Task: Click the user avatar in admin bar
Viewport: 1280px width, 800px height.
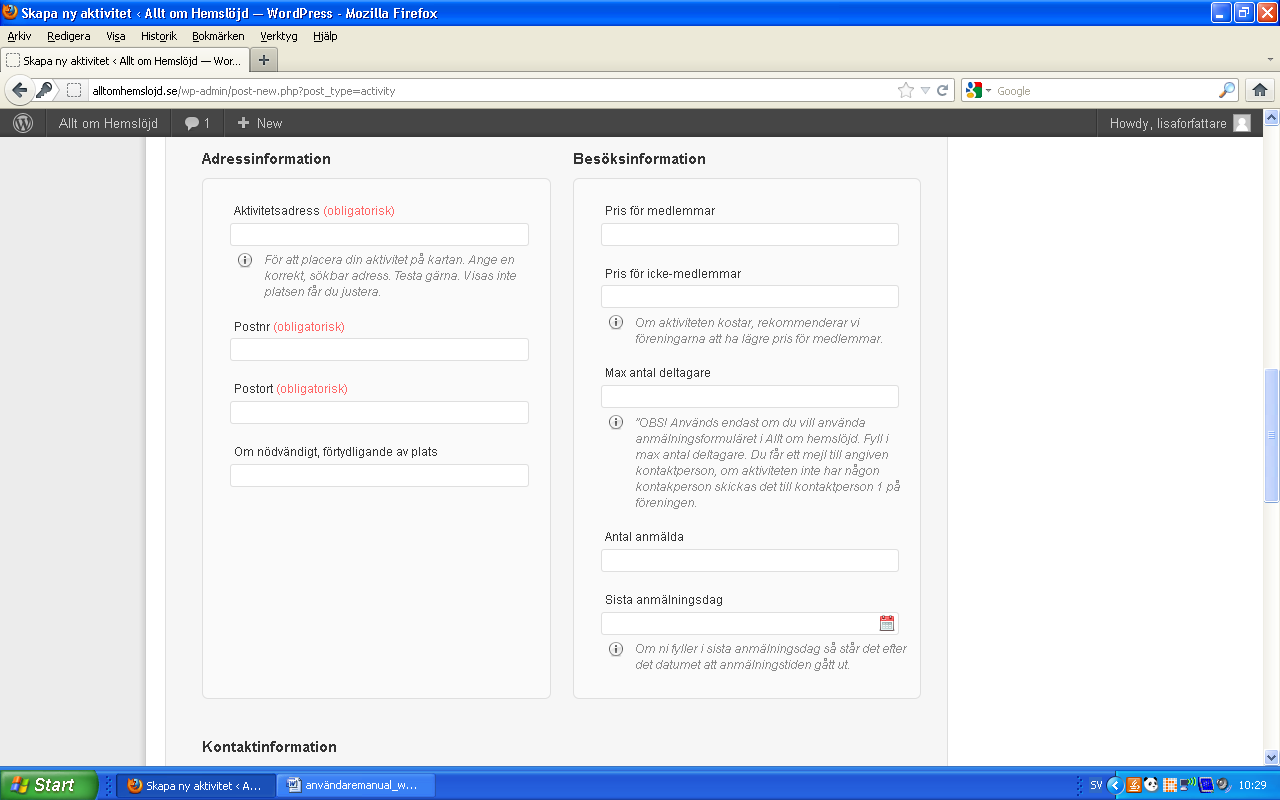Action: tap(1242, 123)
